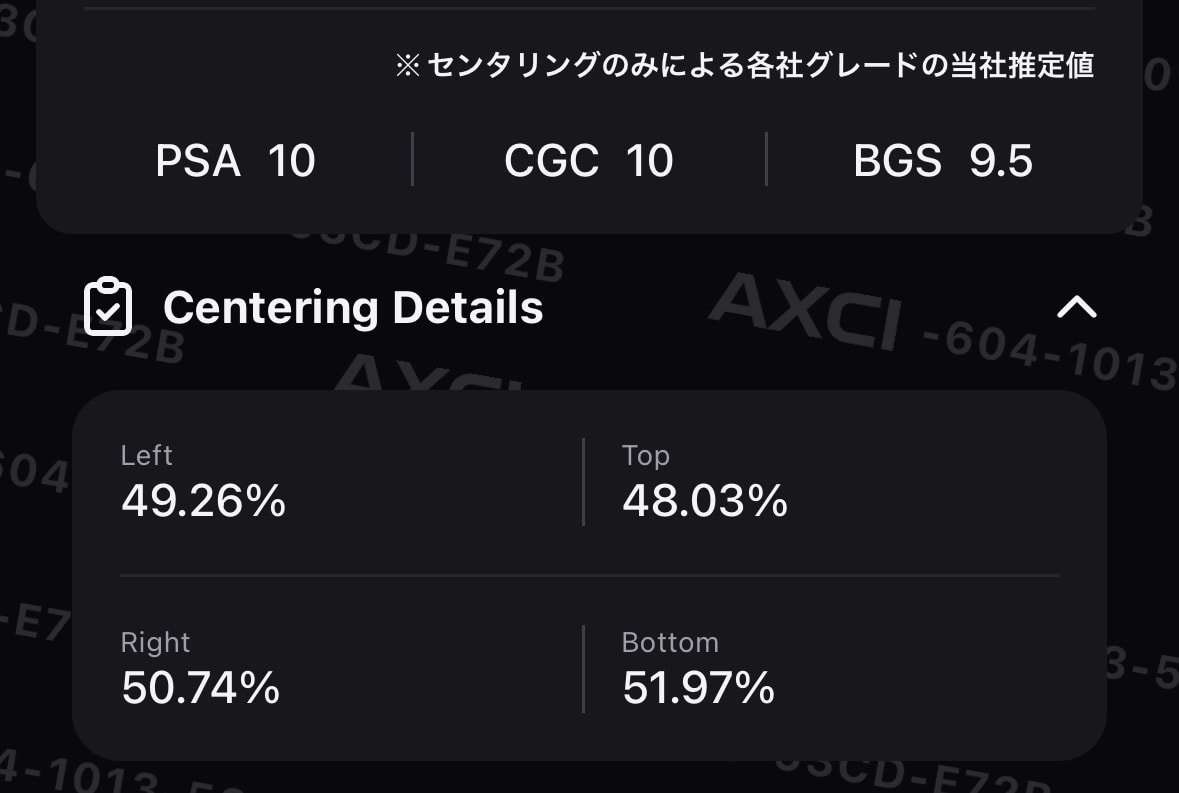The height and width of the screenshot is (793, 1179).
Task: Click the CGC label text
Action: (x=551, y=160)
